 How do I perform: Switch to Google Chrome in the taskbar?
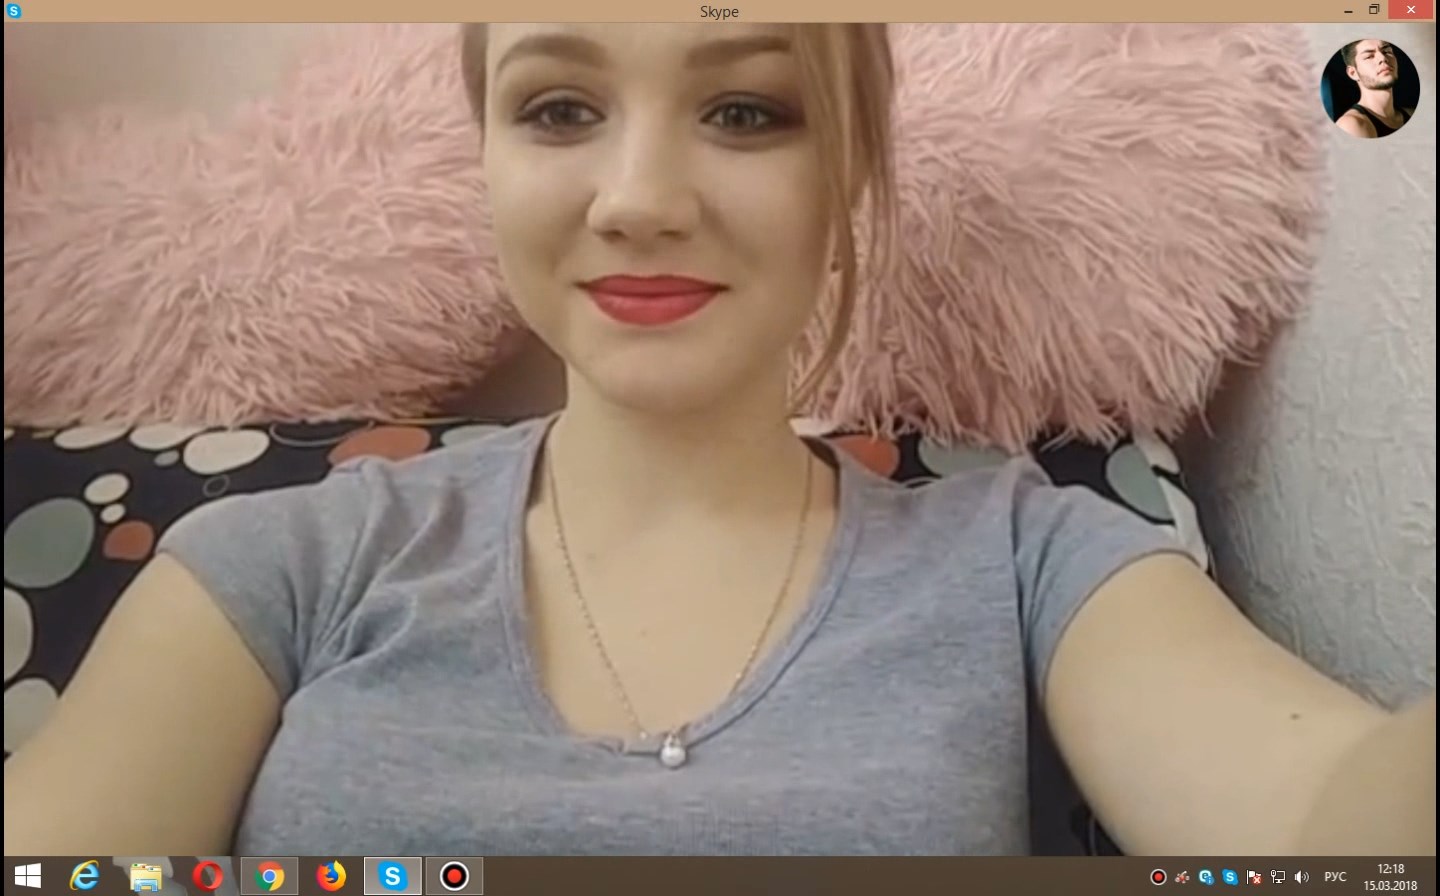point(269,877)
